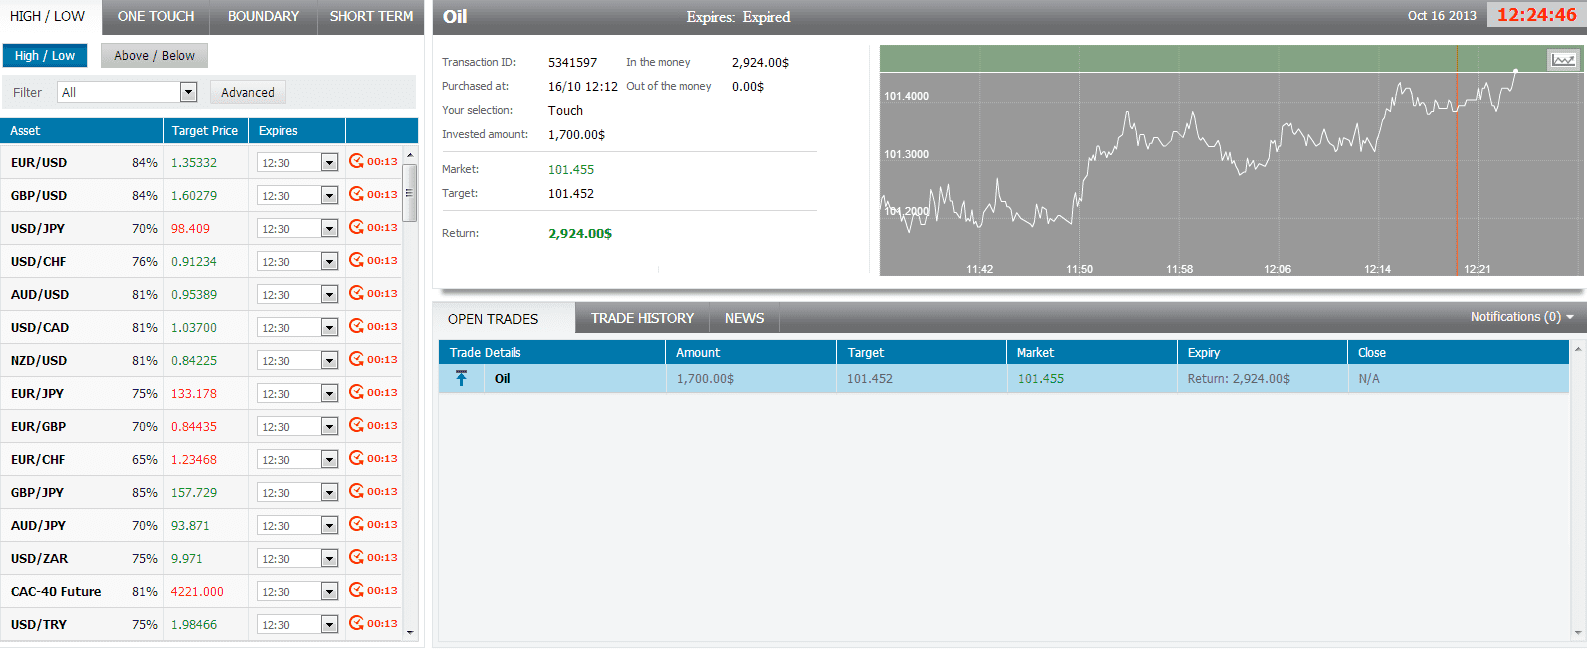Expand the Notifications (0) menu

coord(1522,317)
